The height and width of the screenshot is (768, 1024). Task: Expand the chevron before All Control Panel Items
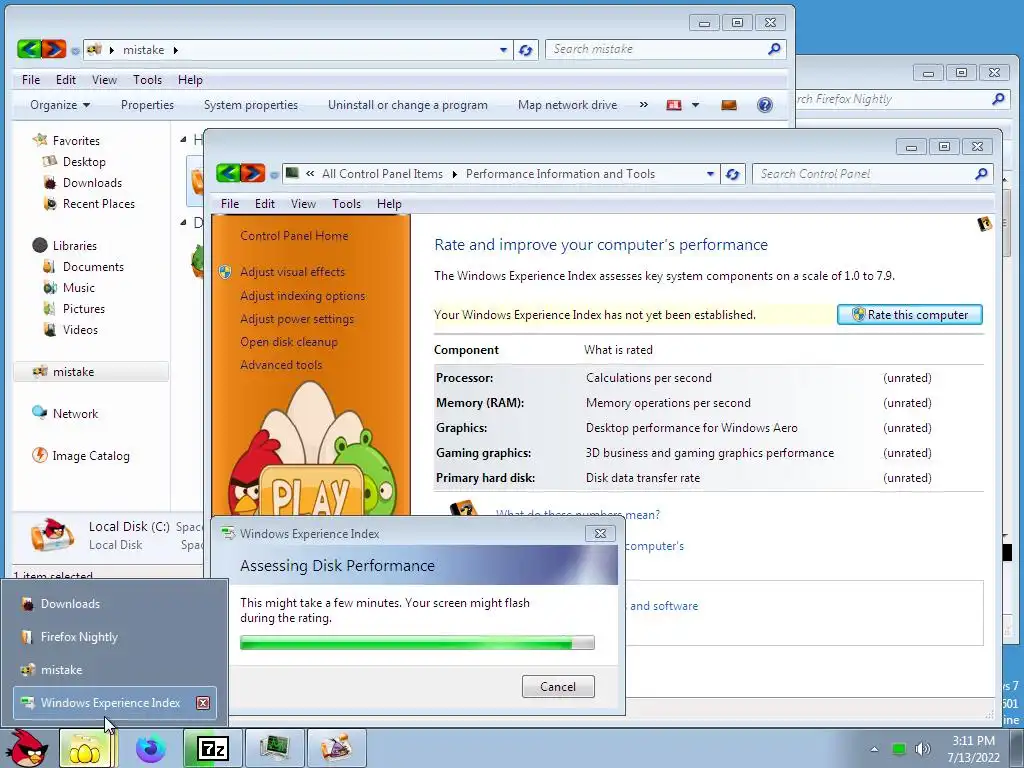(x=310, y=174)
